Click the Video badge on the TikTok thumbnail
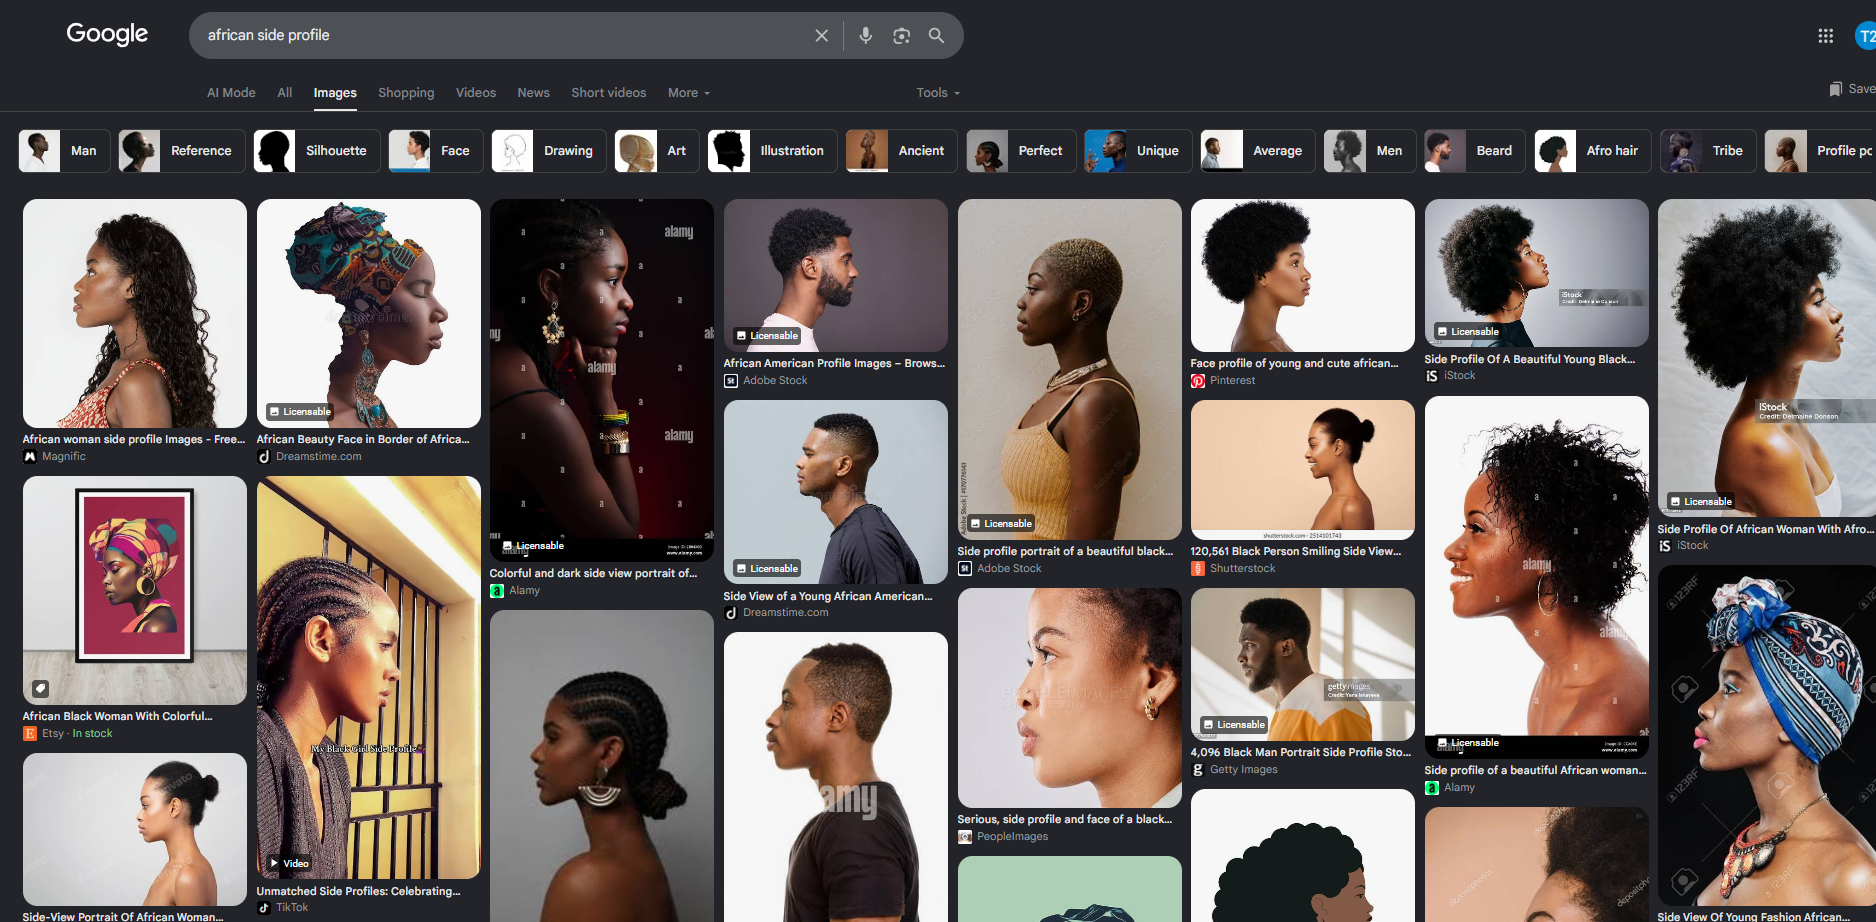 290,863
